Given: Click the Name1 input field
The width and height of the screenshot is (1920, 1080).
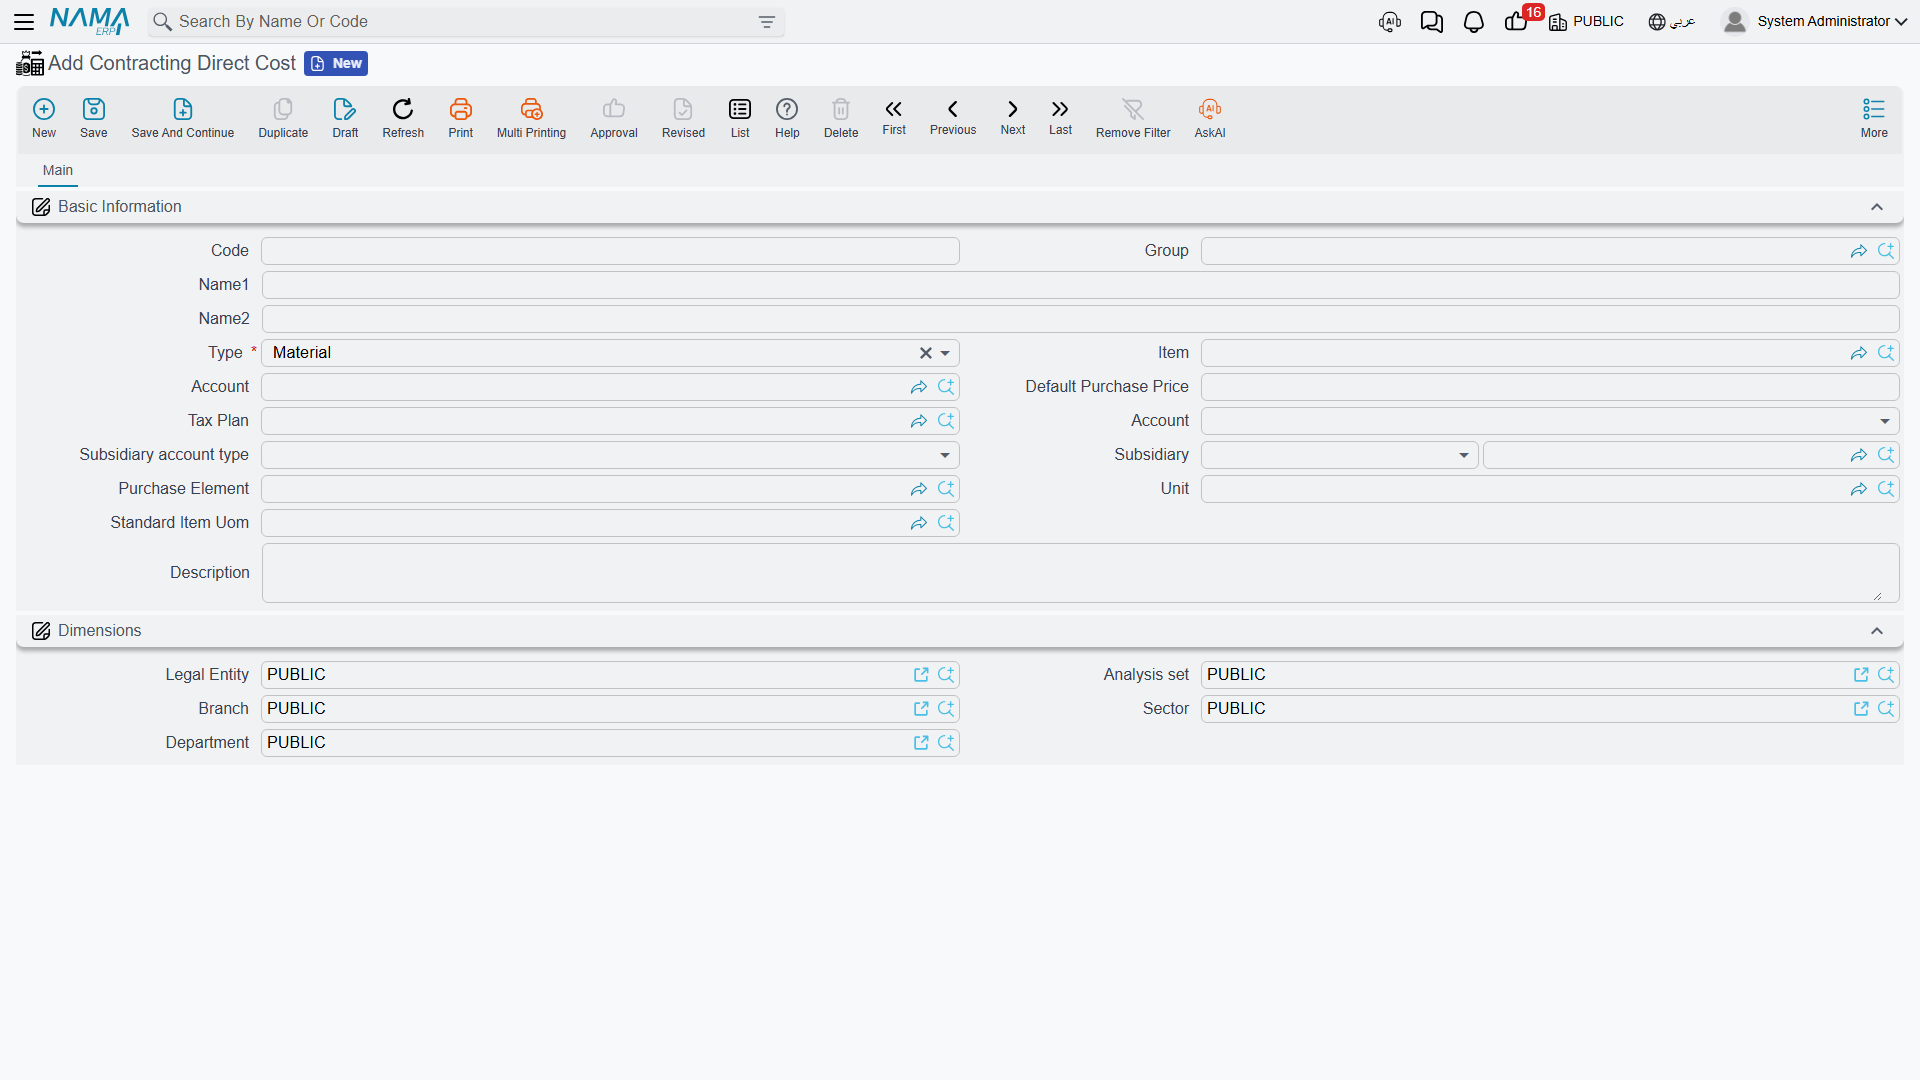Looking at the screenshot, I should tap(1080, 285).
